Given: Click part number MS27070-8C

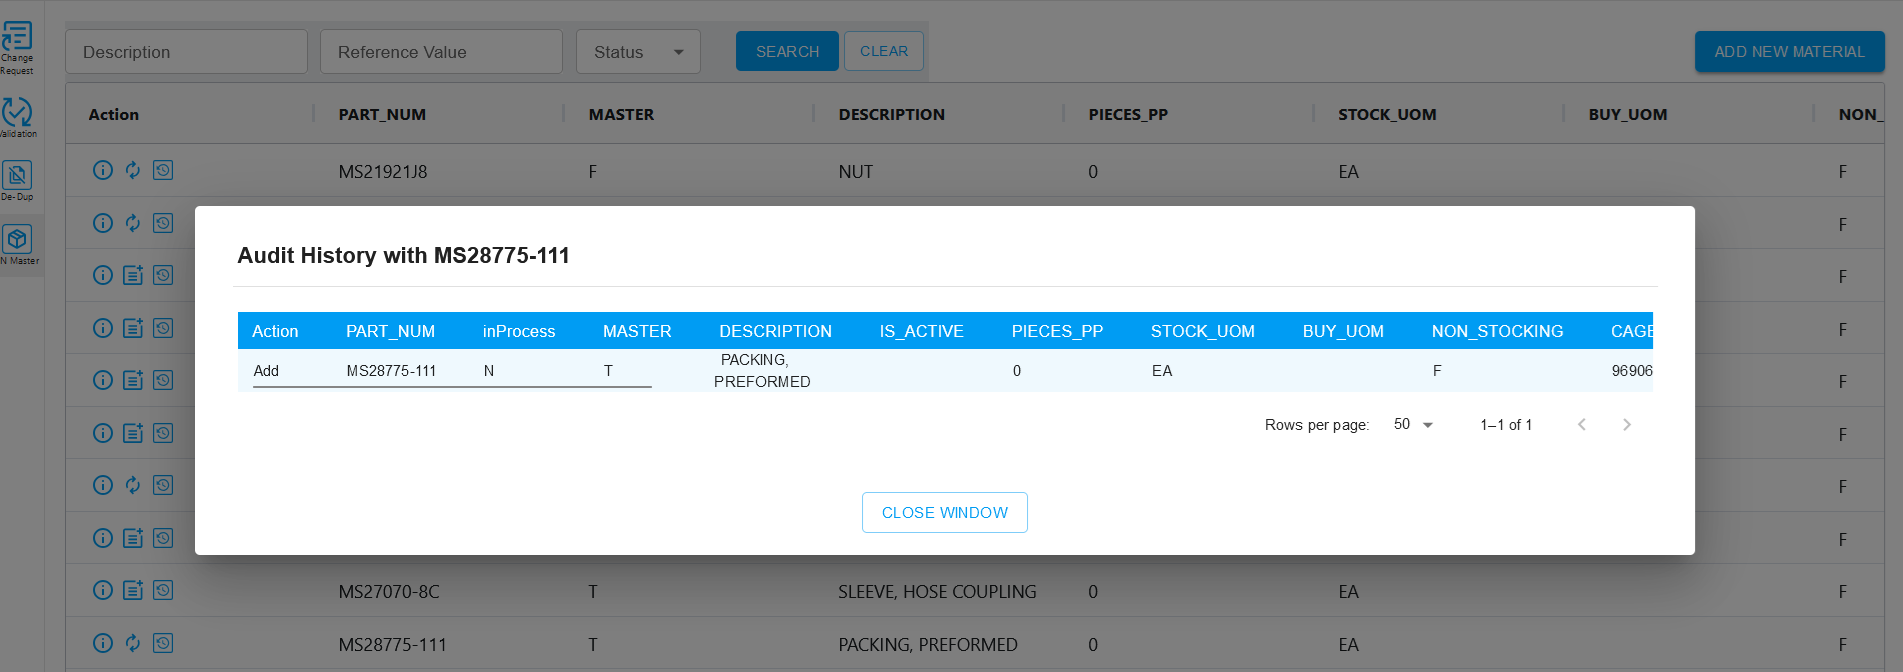Looking at the screenshot, I should click(389, 592).
